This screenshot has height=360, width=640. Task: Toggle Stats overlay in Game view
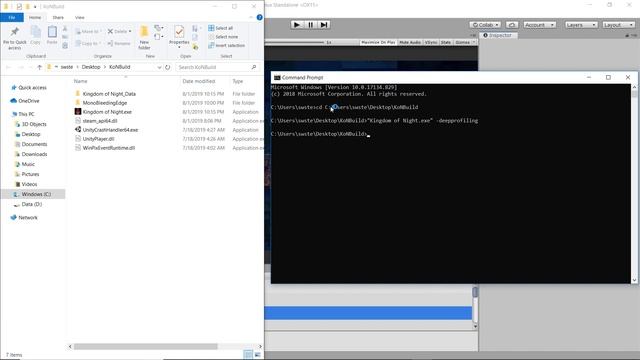coord(446,42)
